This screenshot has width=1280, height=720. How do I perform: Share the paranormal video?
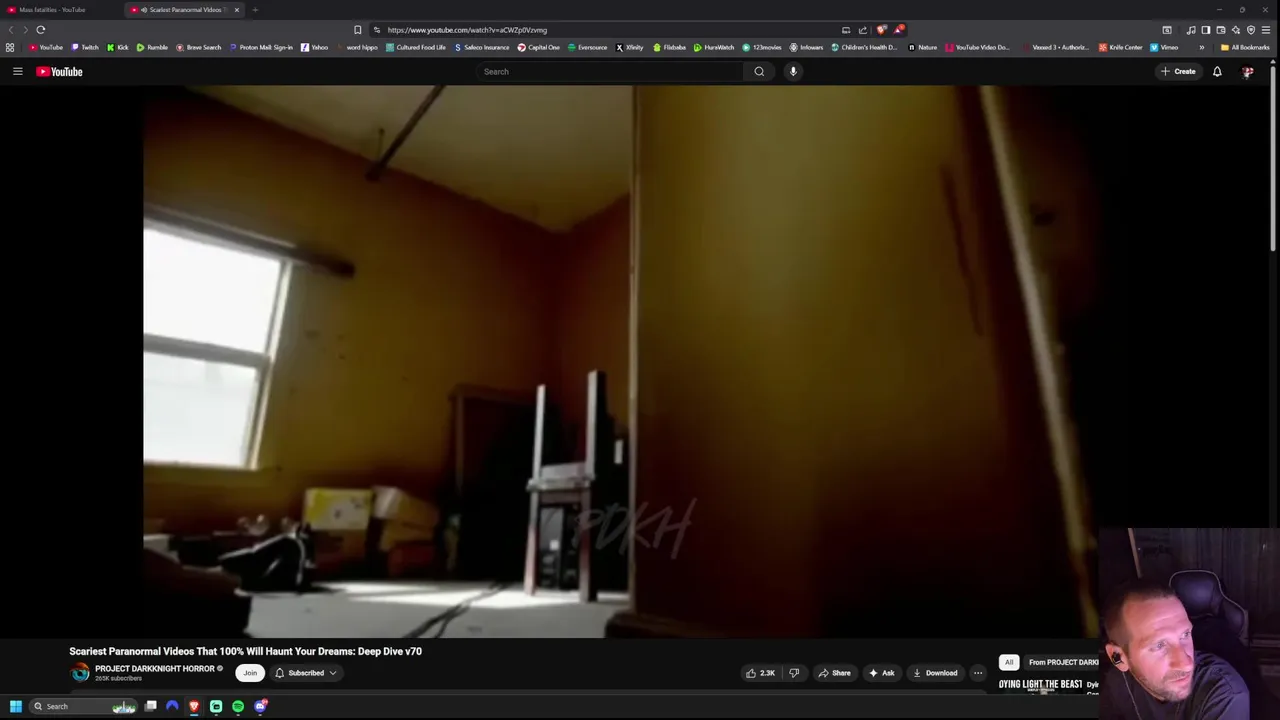(x=834, y=673)
